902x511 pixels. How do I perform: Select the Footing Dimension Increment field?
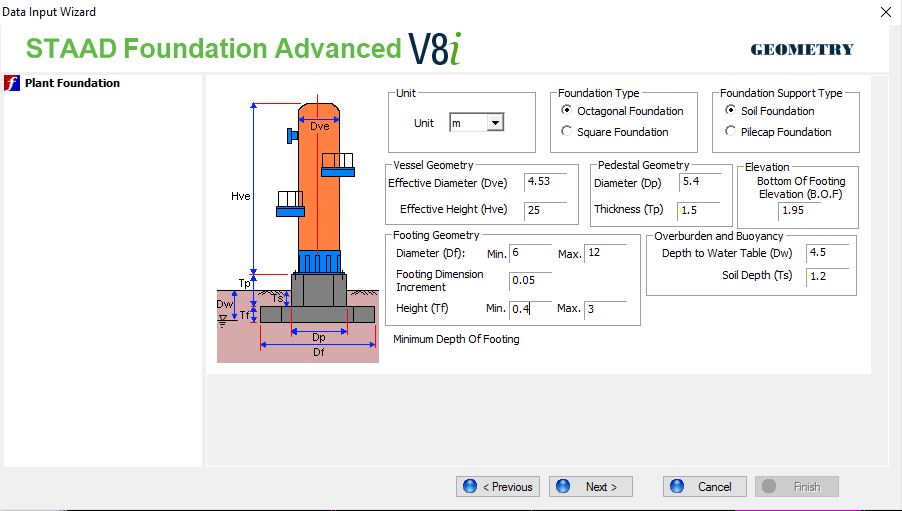point(529,280)
